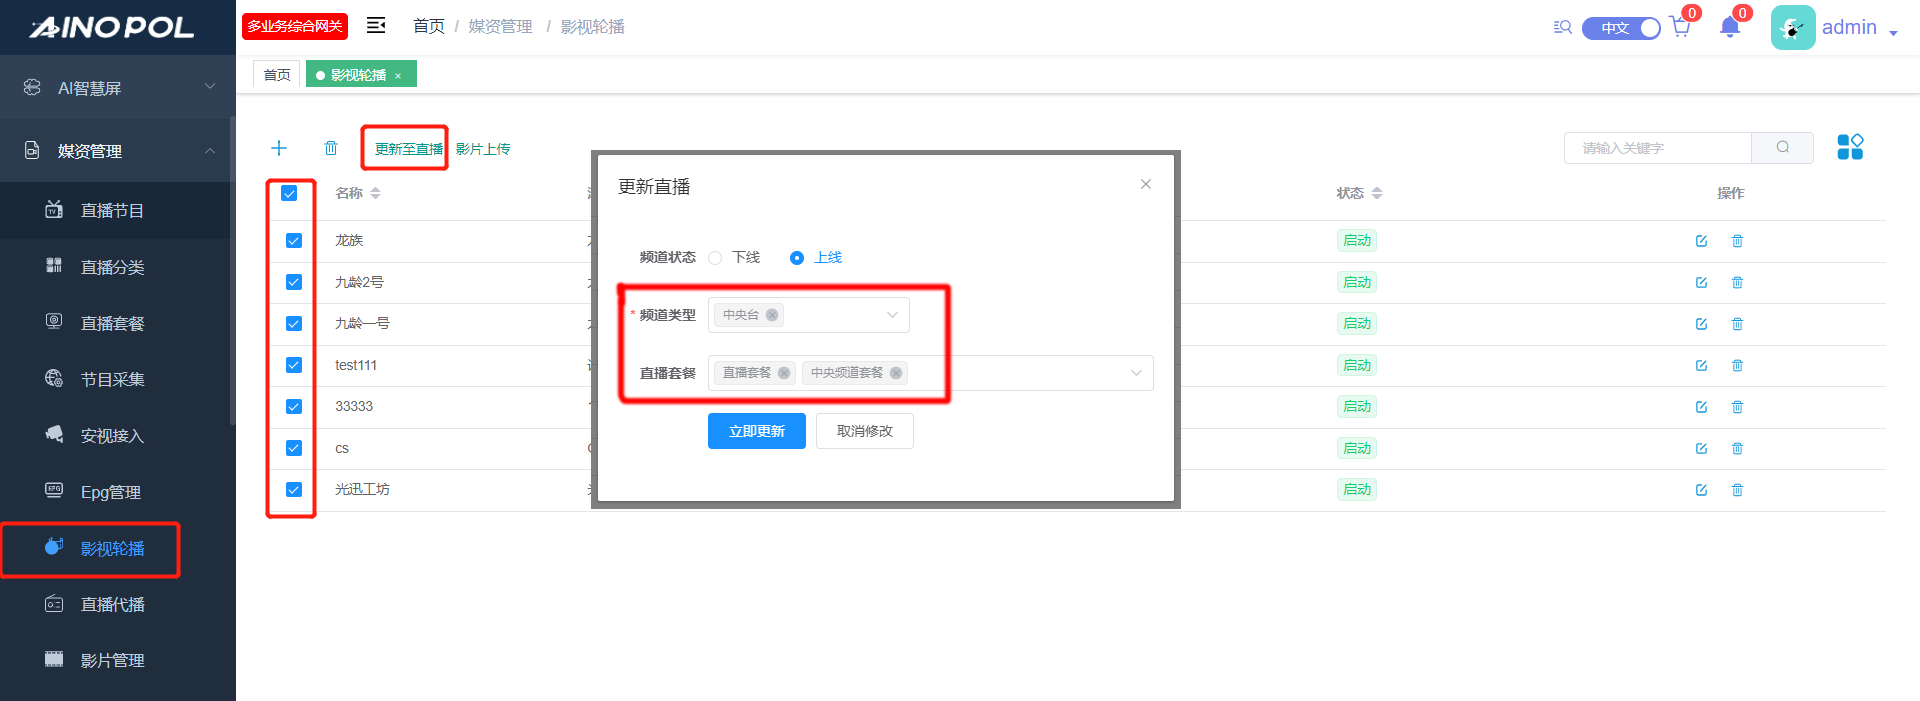Click the 立即更新 button
The image size is (1920, 701).
756,431
